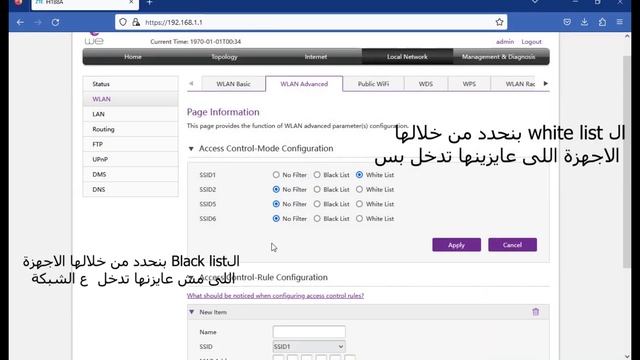Open Management & Diagnosis menu
Image resolution: width=640 pixels, height=360 pixels.
498,57
